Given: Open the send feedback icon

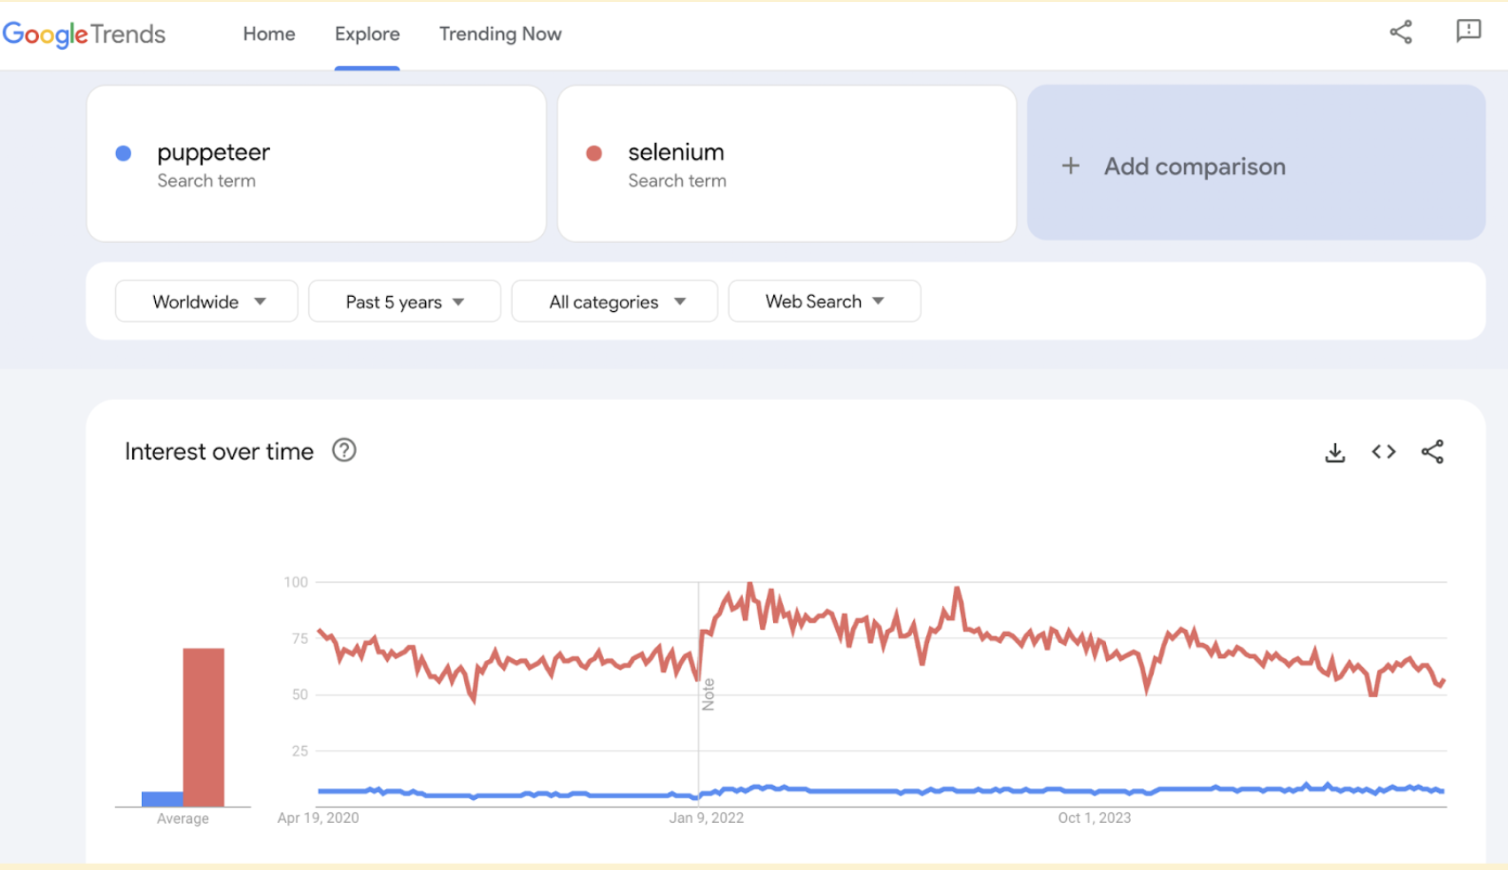Looking at the screenshot, I should click(1468, 31).
